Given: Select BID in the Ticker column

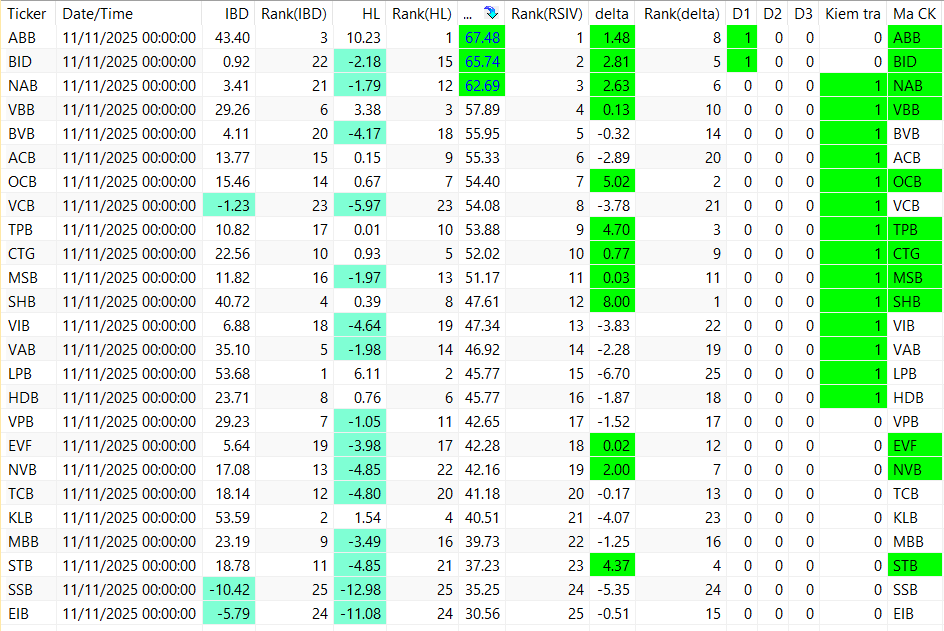Looking at the screenshot, I should [20, 61].
